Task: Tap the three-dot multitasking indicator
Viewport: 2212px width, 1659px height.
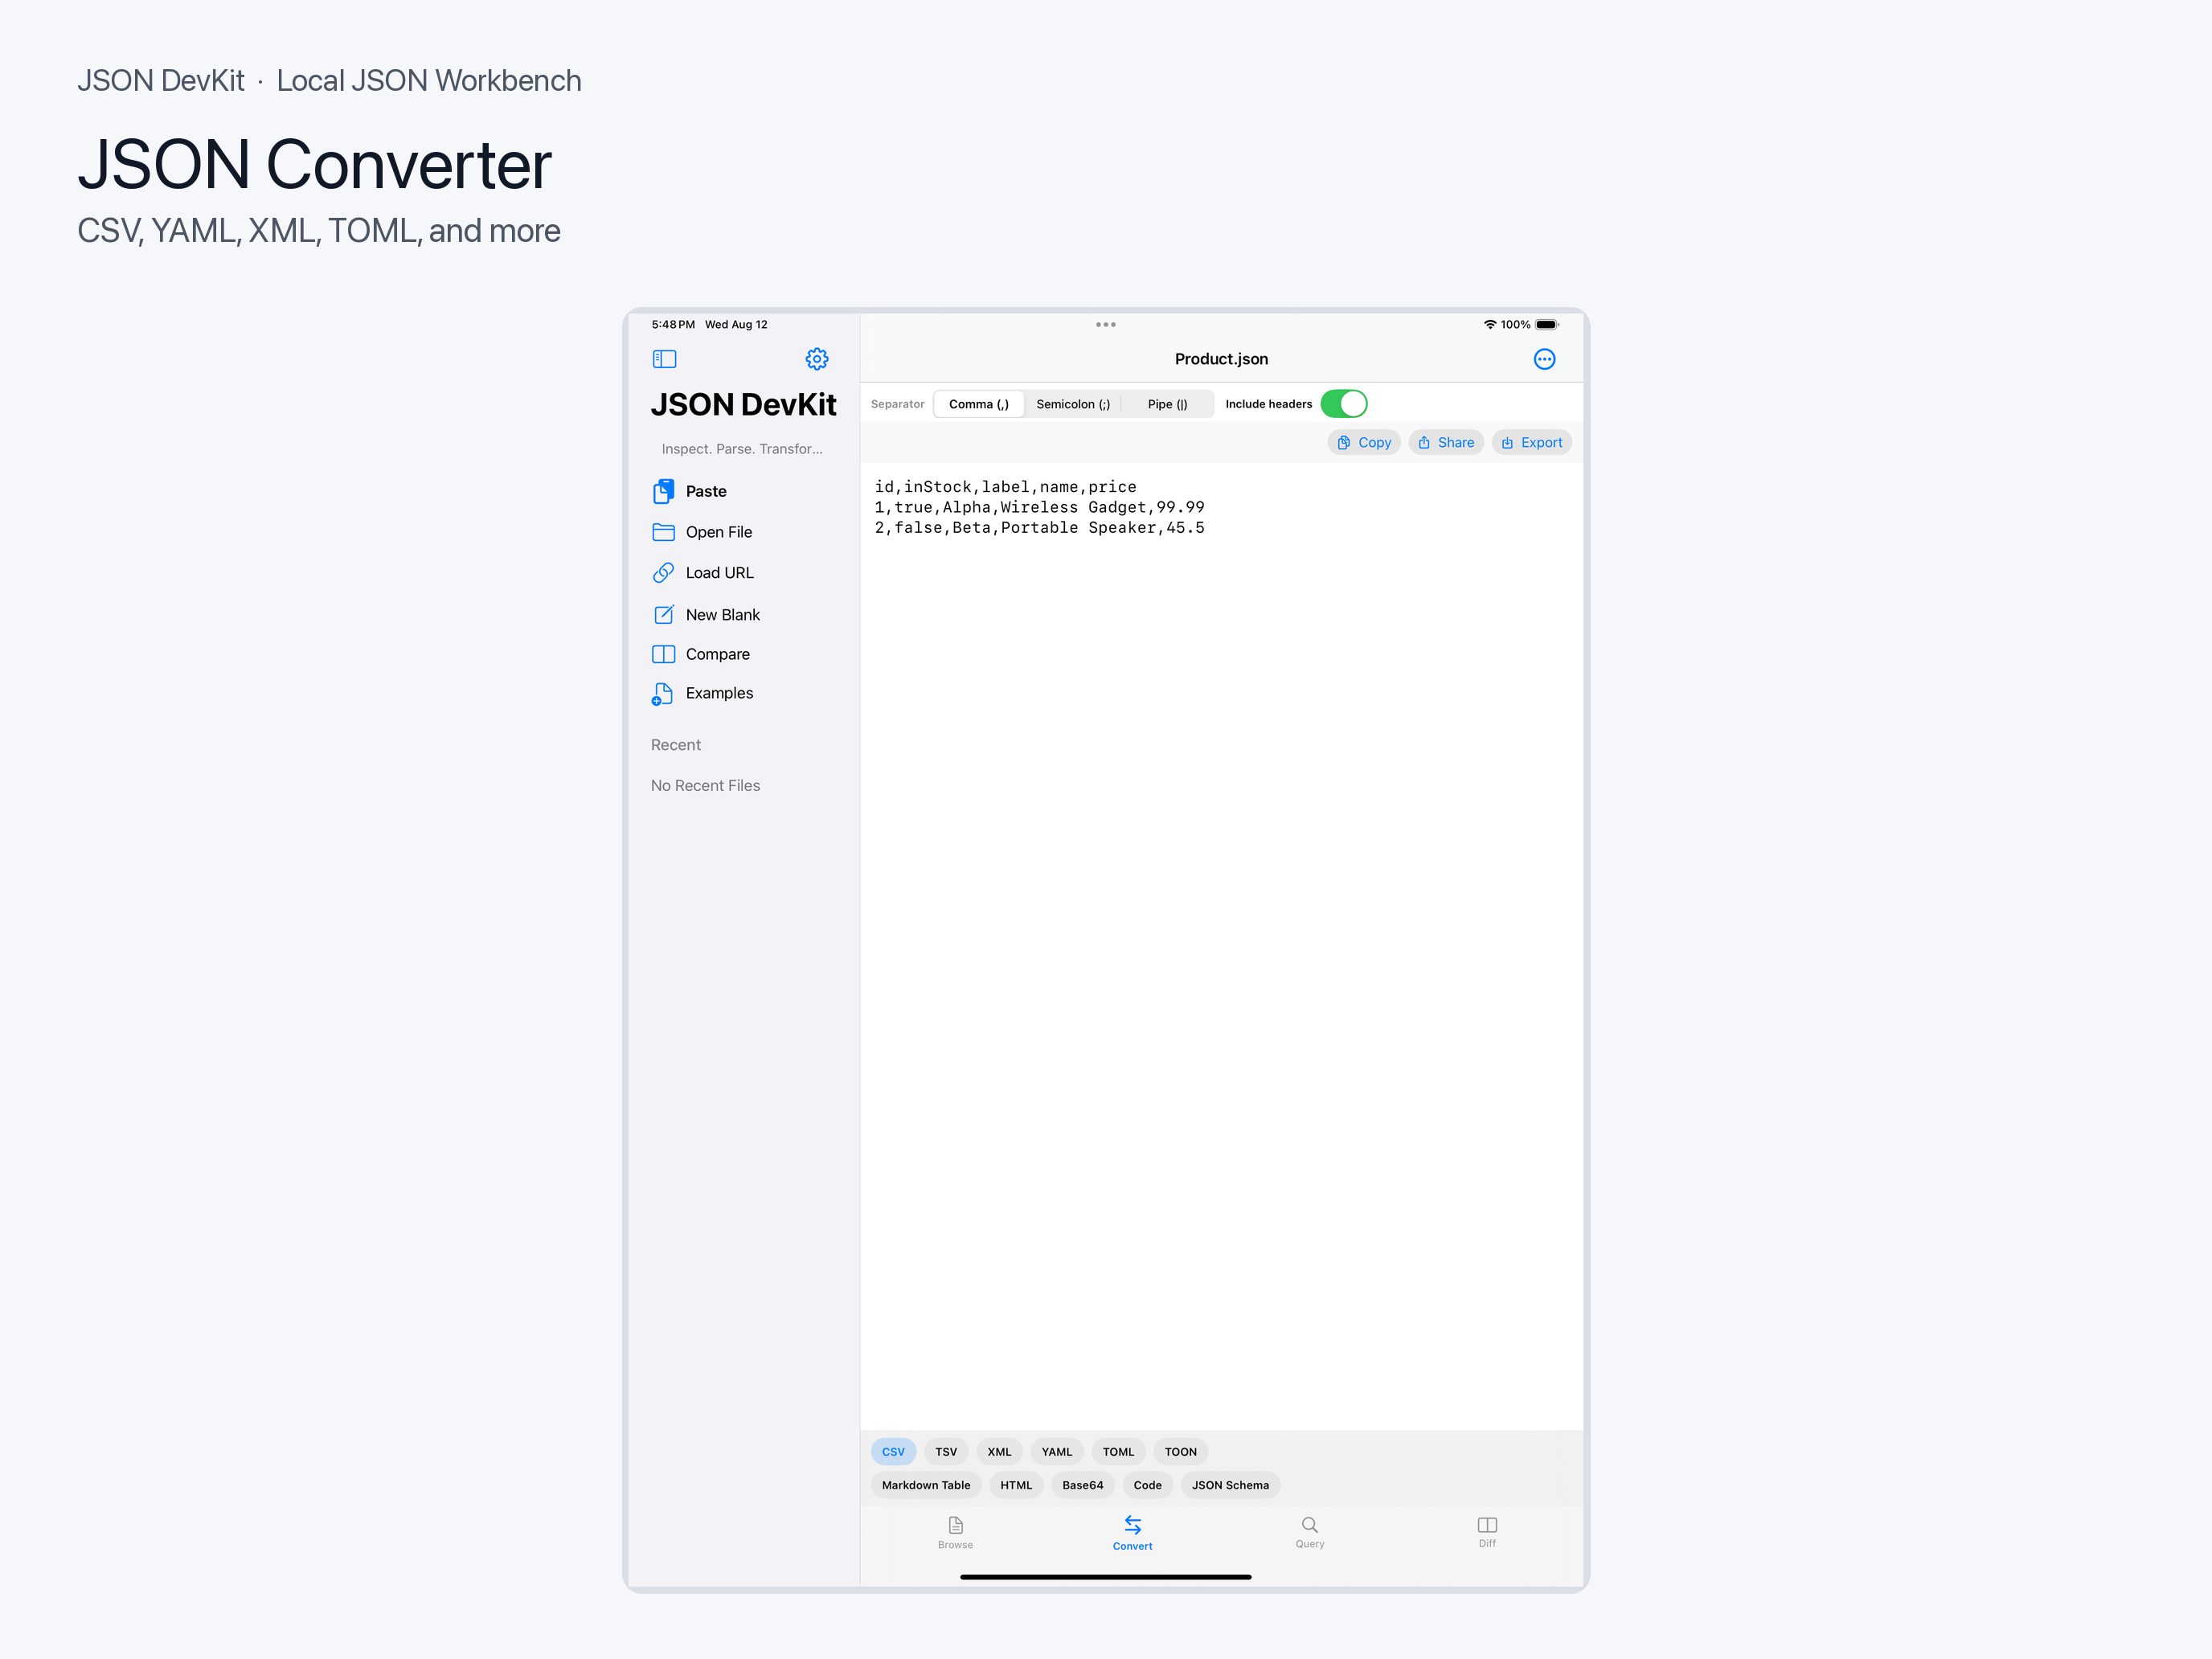Action: coord(1105,324)
